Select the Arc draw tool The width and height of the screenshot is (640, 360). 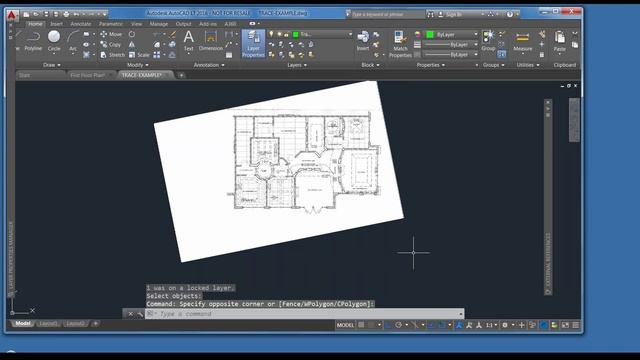[x=73, y=41]
